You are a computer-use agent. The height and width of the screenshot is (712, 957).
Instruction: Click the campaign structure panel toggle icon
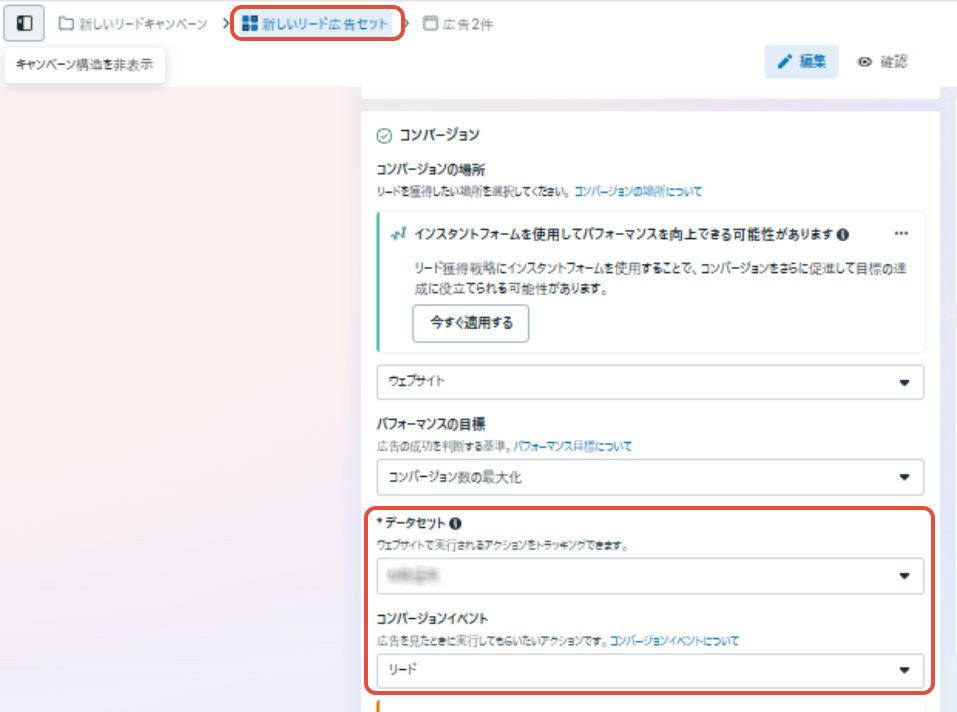click(25, 22)
